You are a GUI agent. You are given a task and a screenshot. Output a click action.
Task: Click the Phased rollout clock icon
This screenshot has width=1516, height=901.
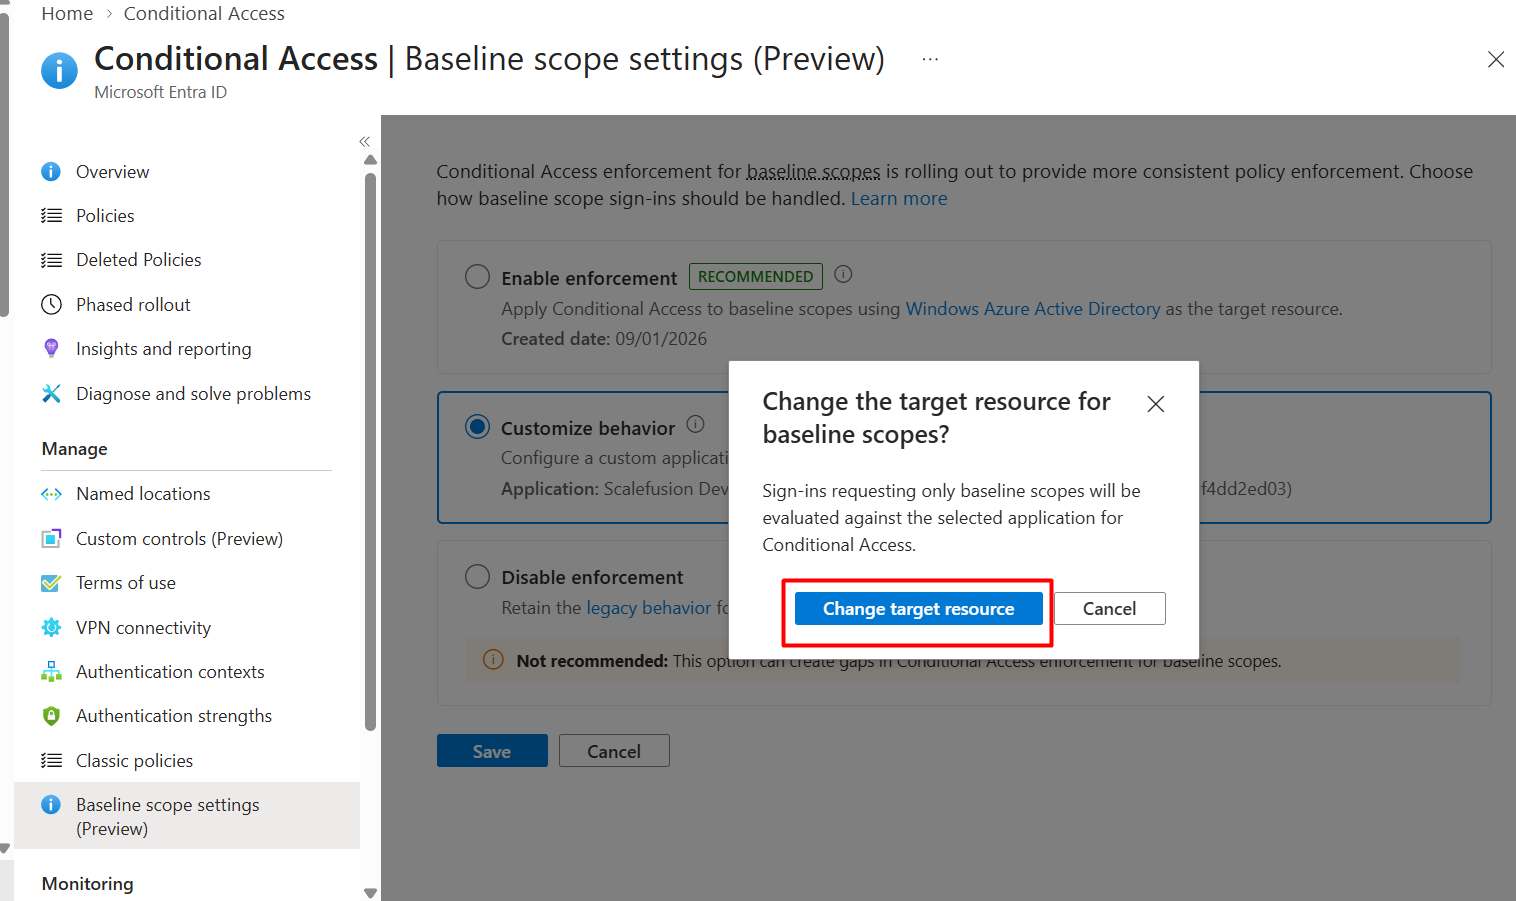tap(51, 304)
